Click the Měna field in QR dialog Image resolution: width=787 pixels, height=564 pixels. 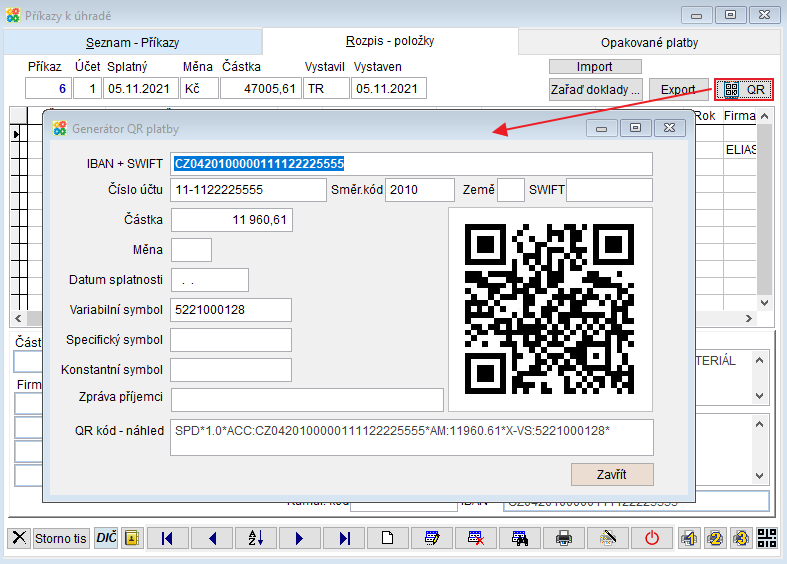tap(191, 250)
